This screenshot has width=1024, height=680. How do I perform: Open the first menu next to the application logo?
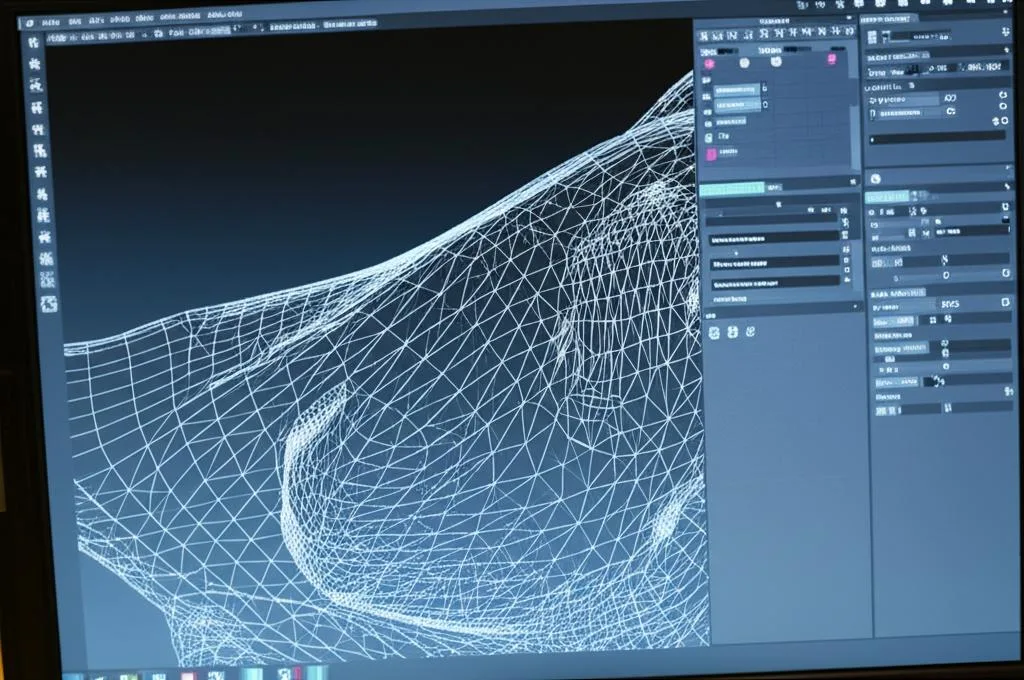pos(50,23)
